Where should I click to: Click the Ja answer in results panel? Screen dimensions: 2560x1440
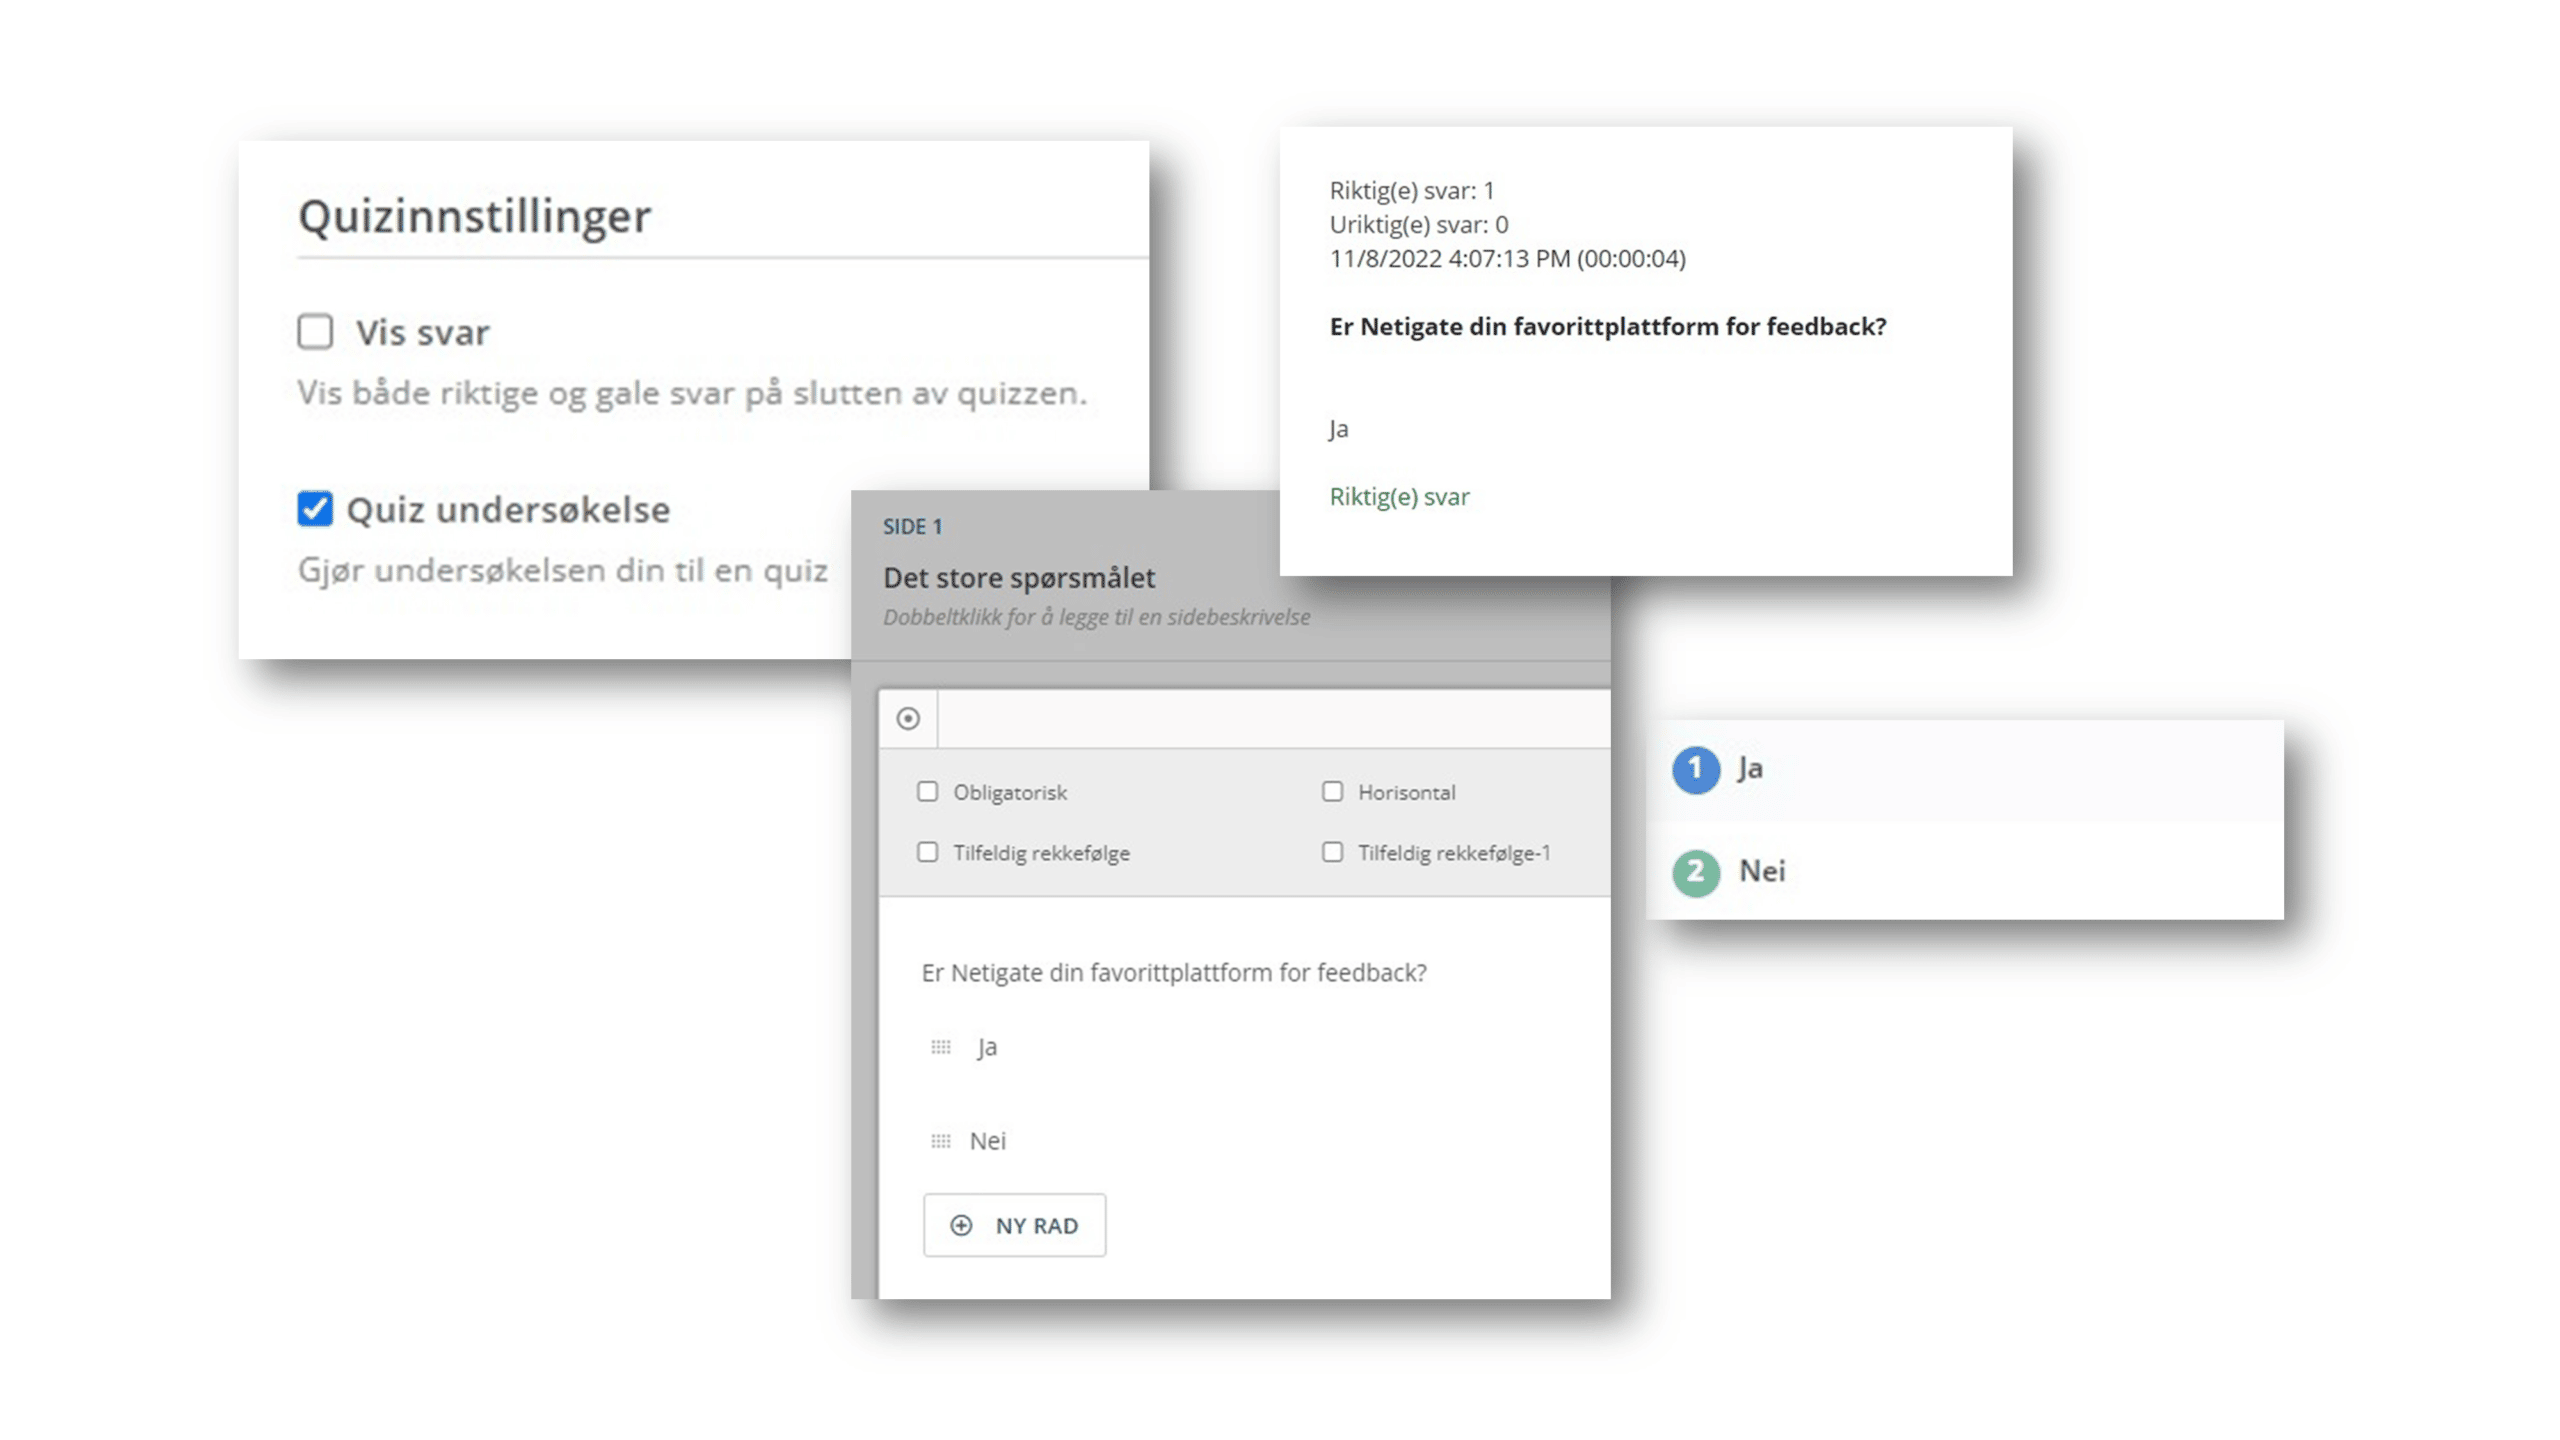click(1339, 429)
